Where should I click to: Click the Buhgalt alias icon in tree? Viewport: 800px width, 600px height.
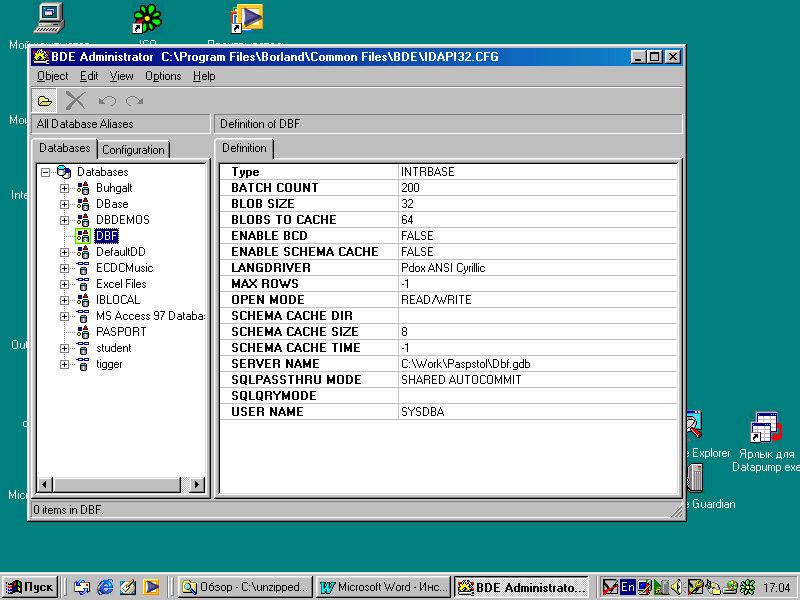pos(83,188)
